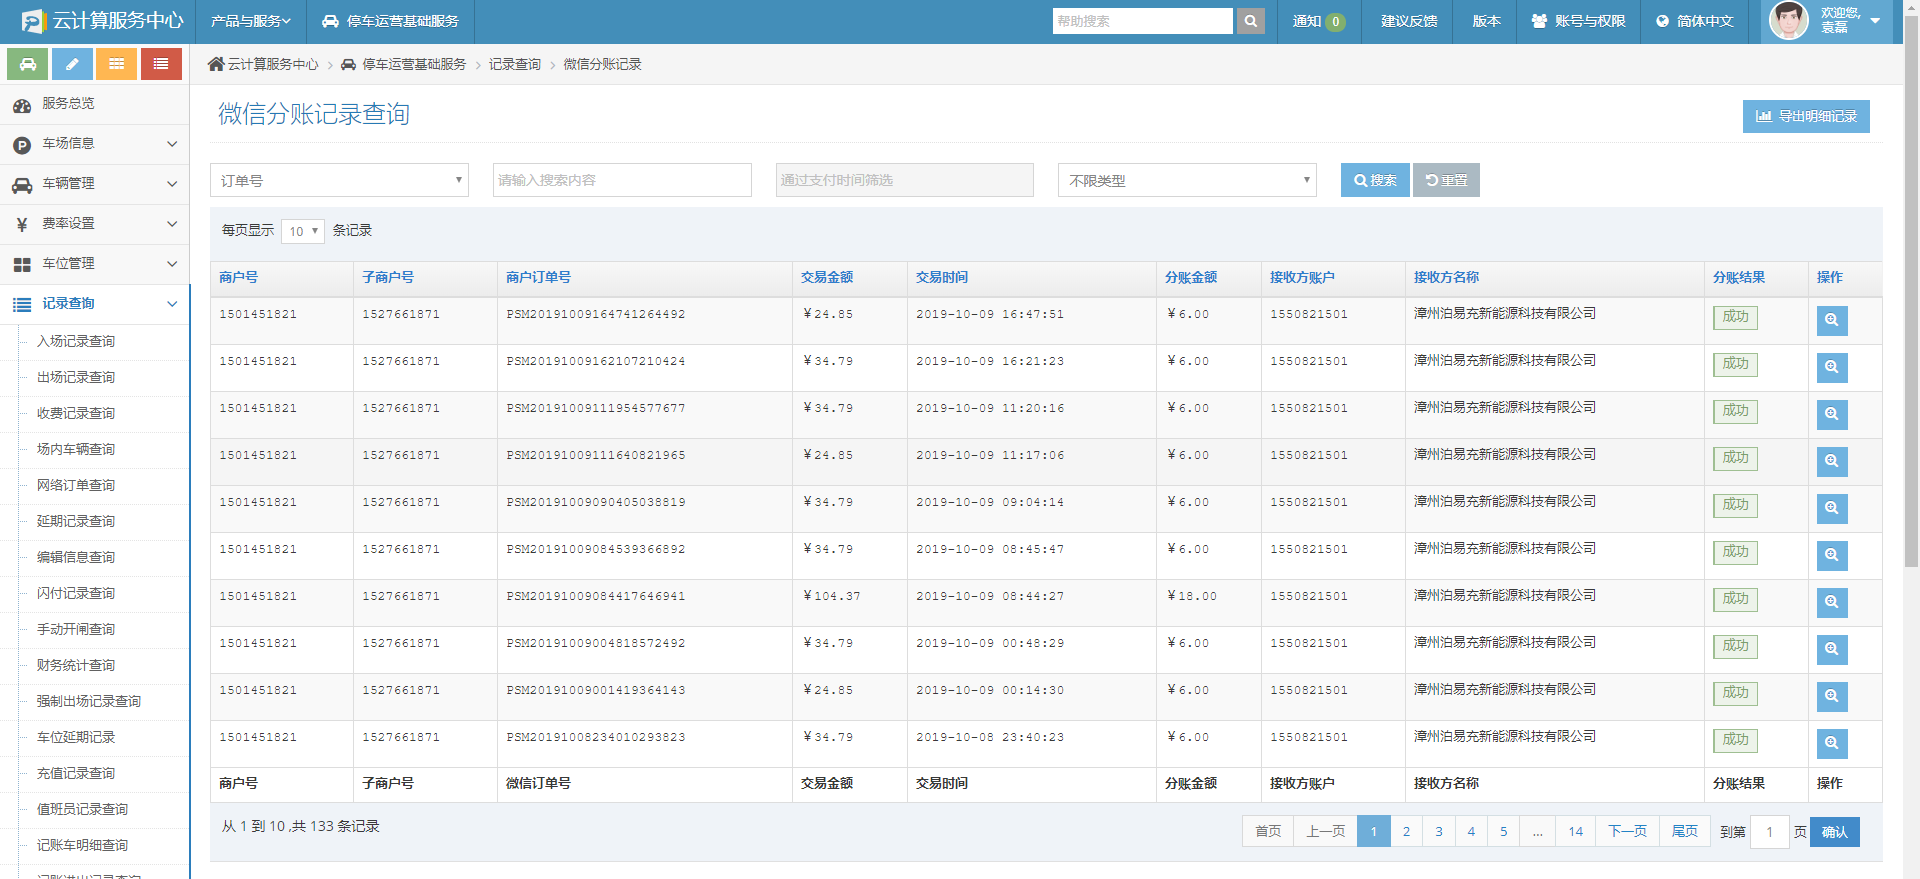Click the blue pencil edit shortcut icon
This screenshot has width=1920, height=879.
[x=72, y=64]
